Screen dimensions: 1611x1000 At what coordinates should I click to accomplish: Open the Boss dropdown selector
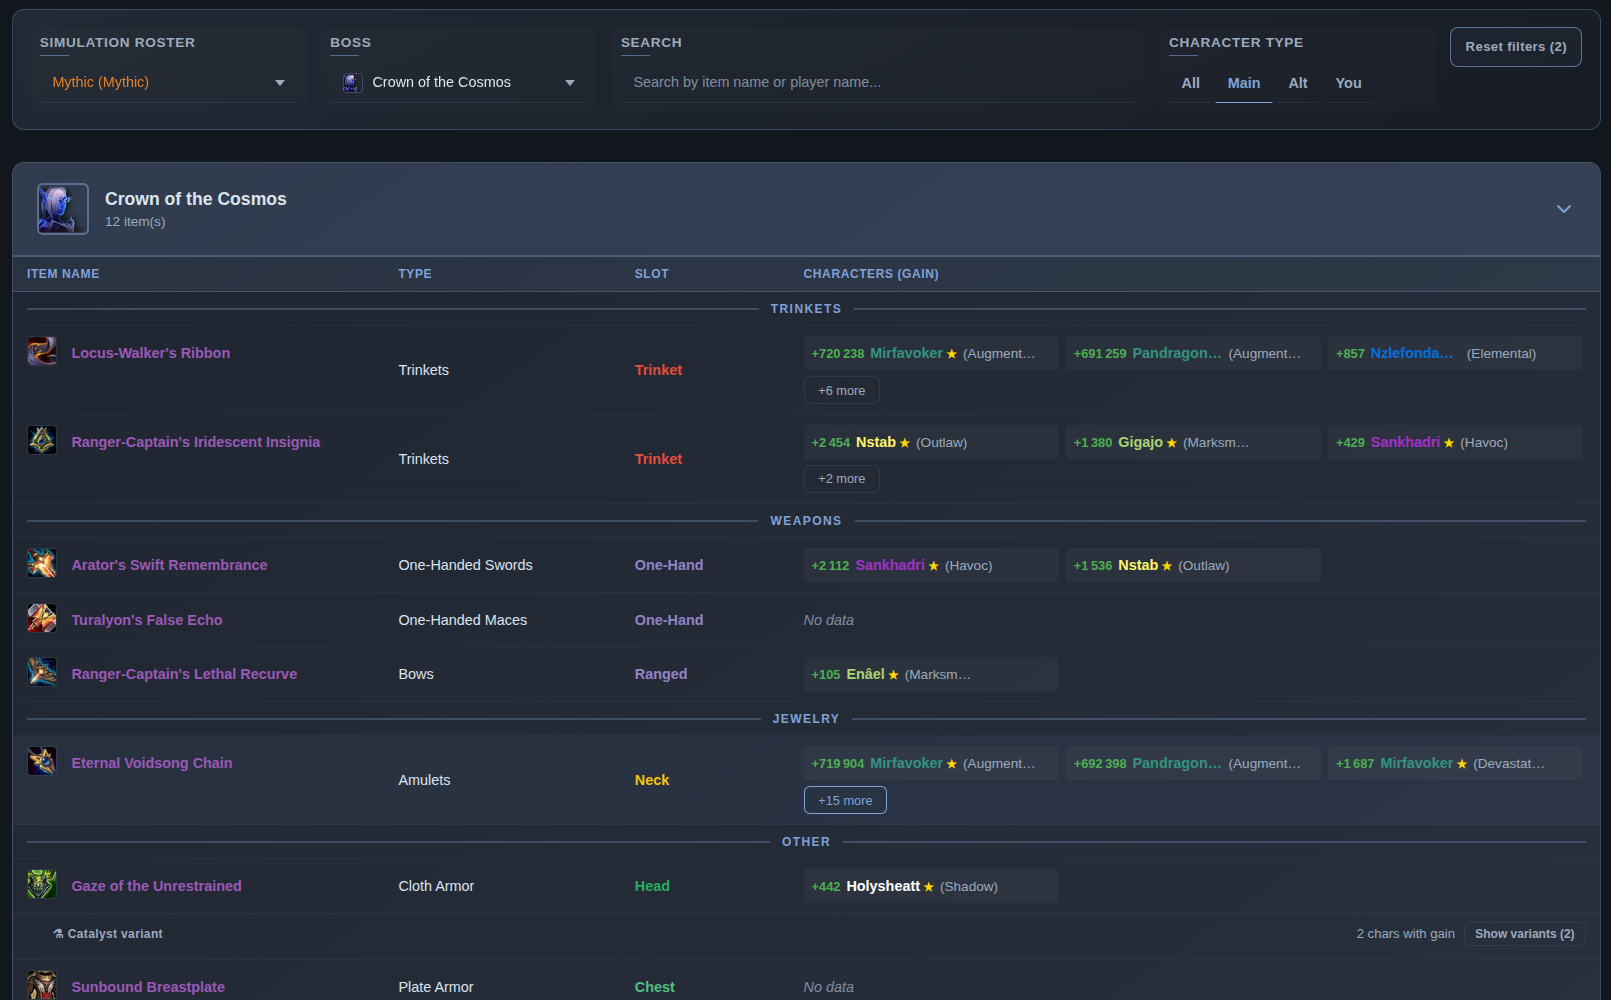(459, 82)
